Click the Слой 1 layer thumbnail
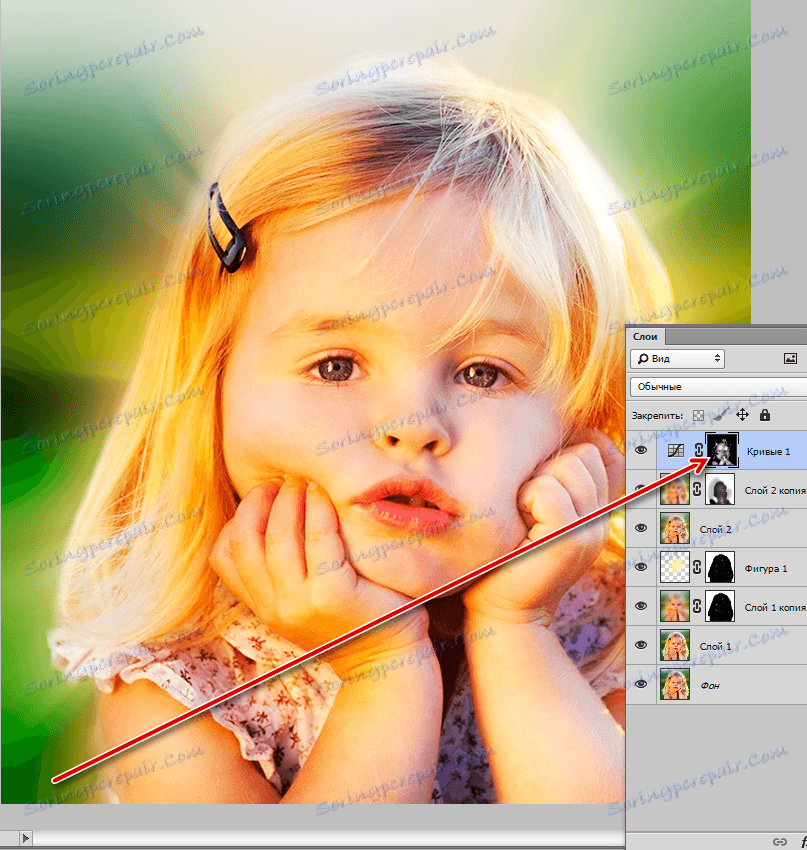This screenshot has height=850, width=807. pos(675,645)
